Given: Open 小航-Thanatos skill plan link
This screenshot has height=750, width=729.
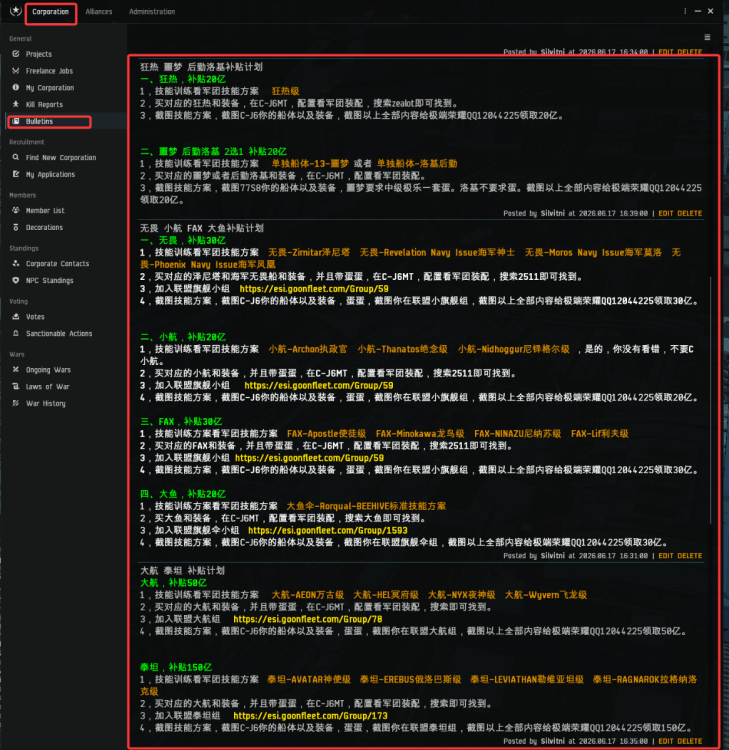Looking at the screenshot, I should point(402,349).
